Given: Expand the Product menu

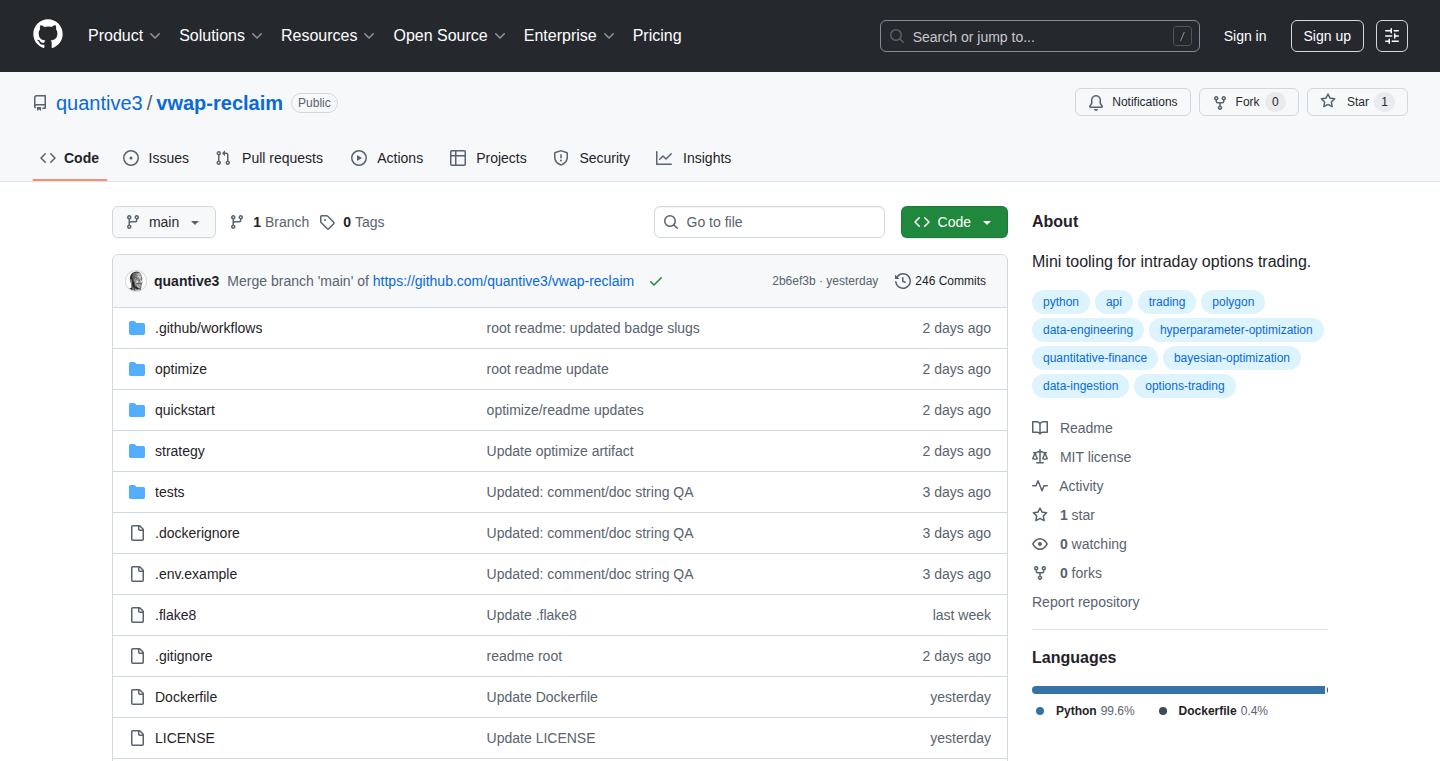Looking at the screenshot, I should tap(124, 36).
